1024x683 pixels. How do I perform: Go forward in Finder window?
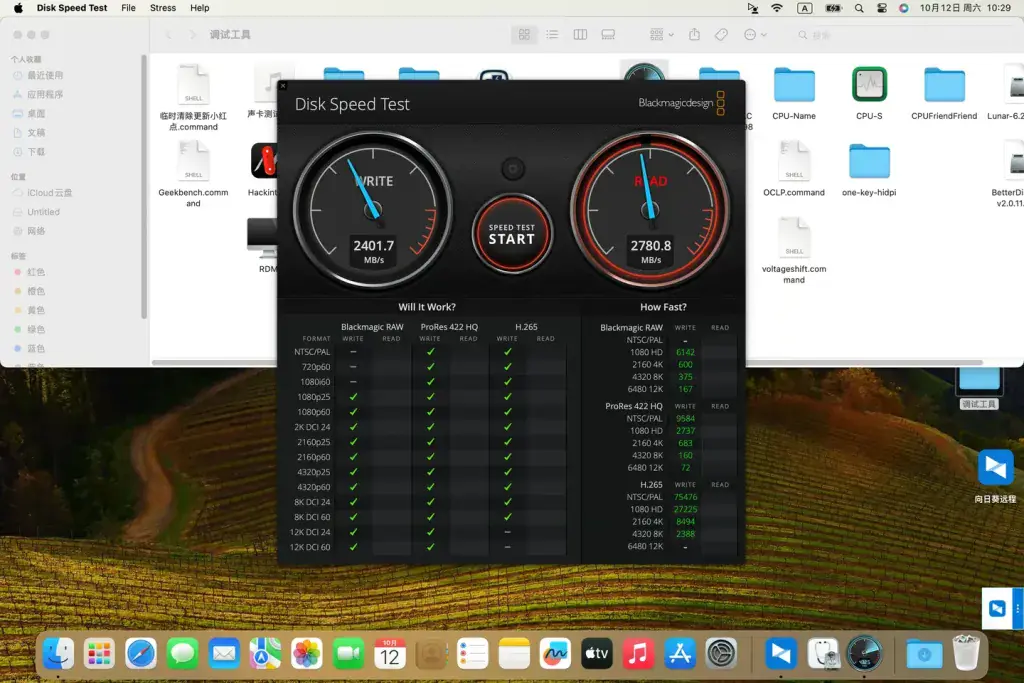coord(192,35)
